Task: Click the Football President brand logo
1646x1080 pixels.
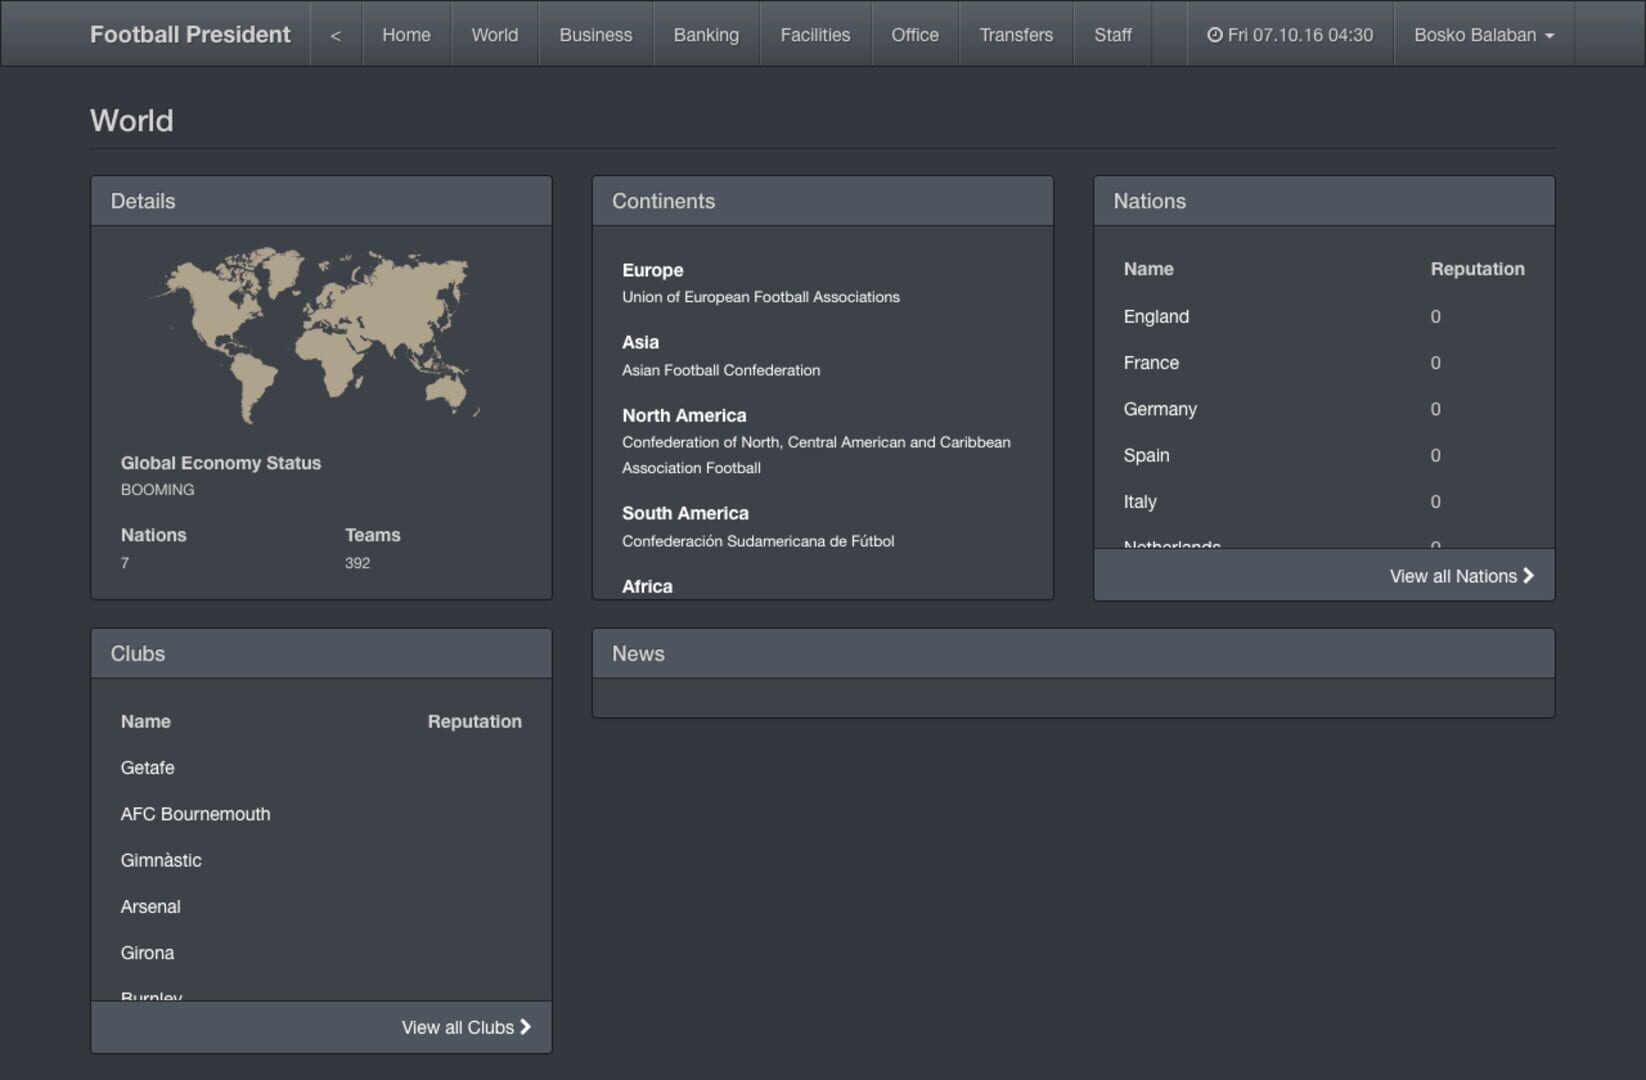Action: pyautogui.click(x=190, y=35)
